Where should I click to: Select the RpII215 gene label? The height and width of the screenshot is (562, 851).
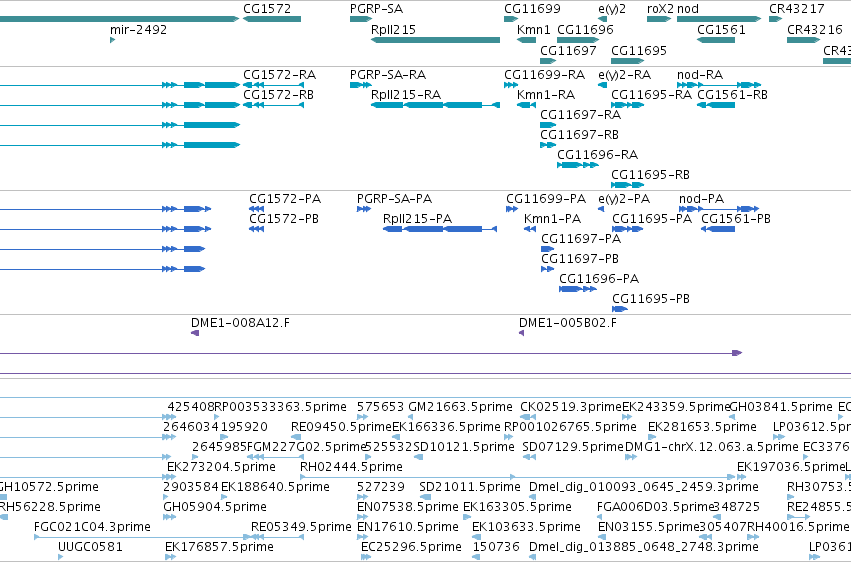[x=393, y=29]
